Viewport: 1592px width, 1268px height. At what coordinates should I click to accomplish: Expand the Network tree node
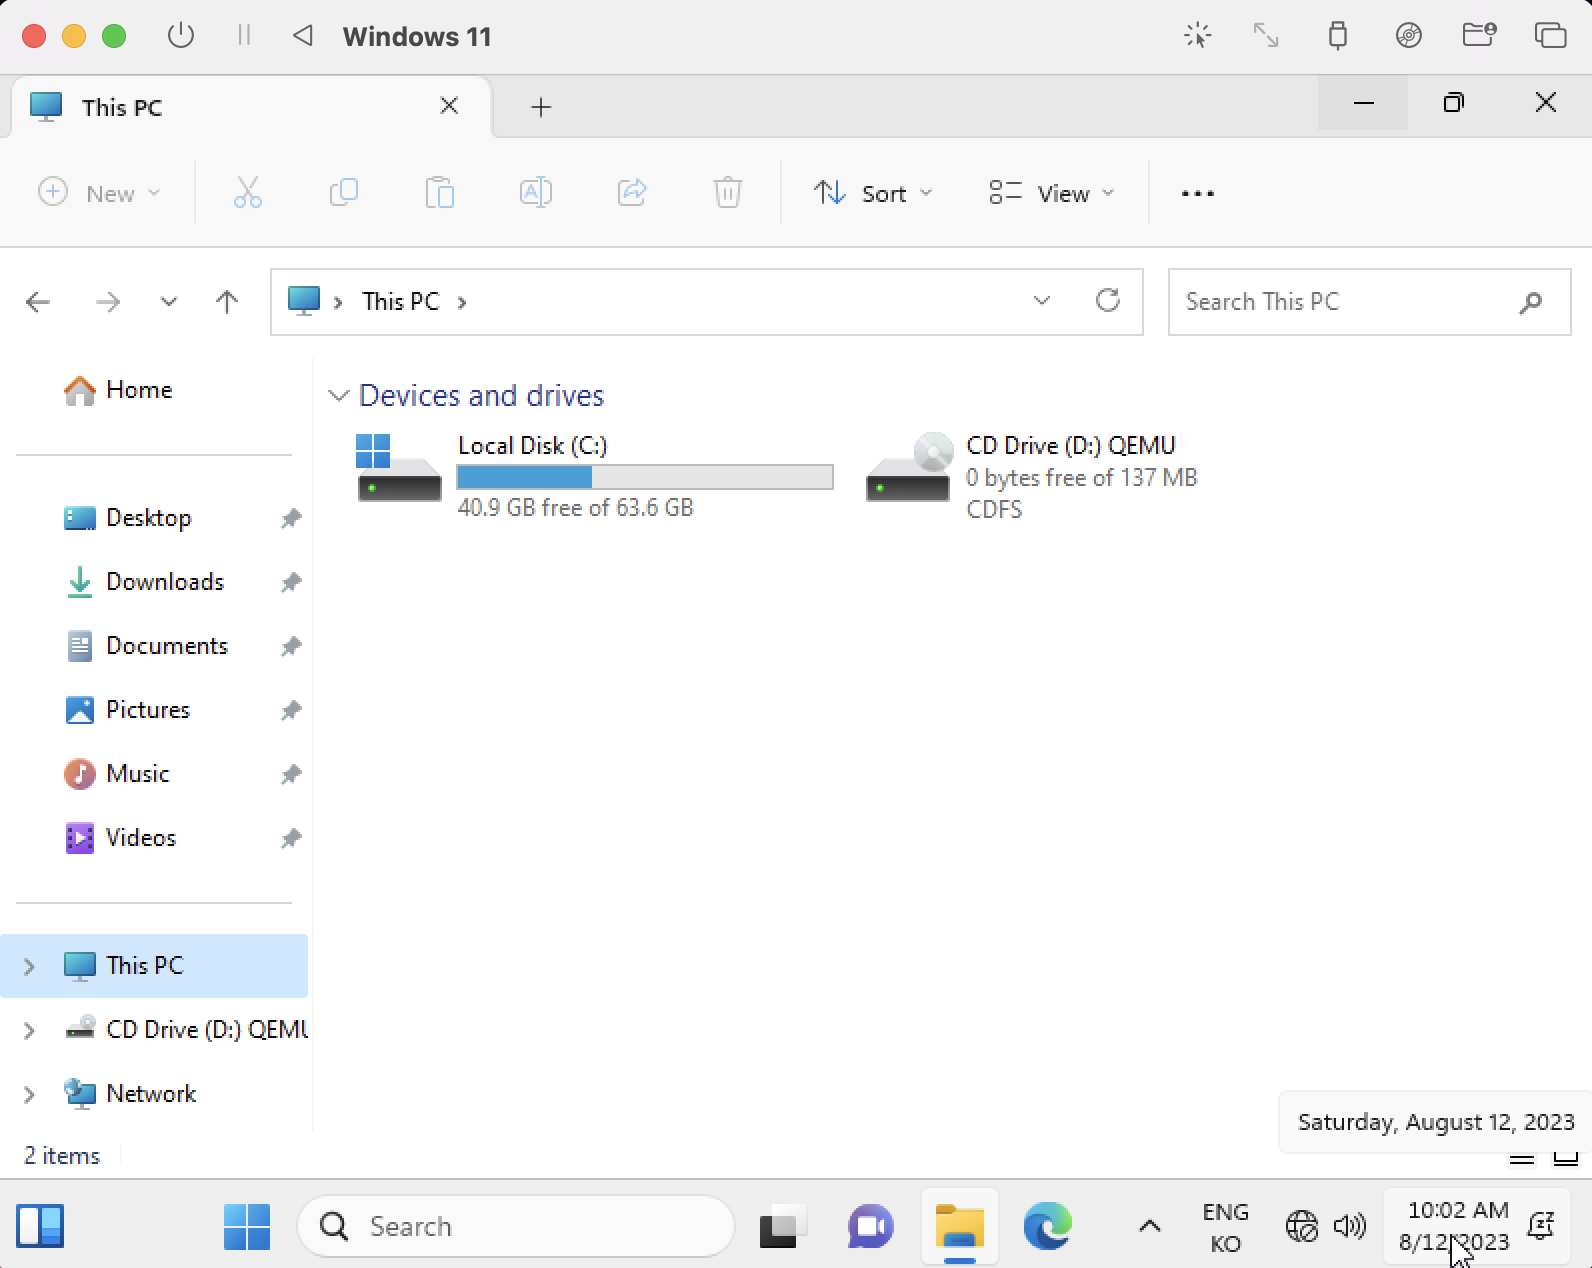click(x=29, y=1094)
